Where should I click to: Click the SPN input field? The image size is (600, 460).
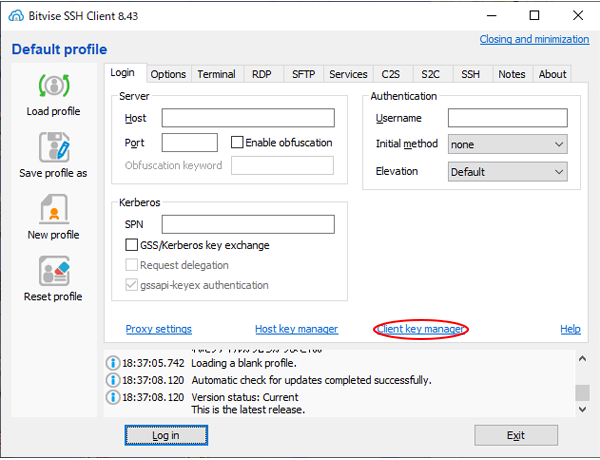coord(248,224)
